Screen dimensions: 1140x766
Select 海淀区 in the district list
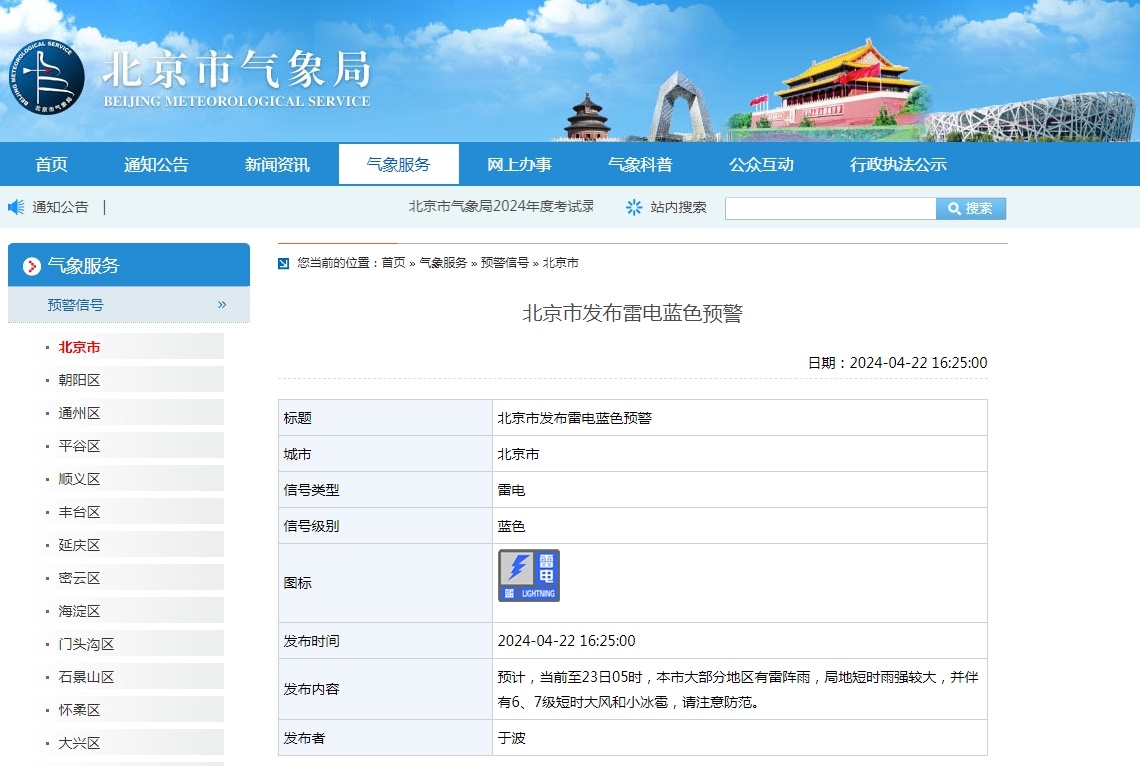pos(79,611)
